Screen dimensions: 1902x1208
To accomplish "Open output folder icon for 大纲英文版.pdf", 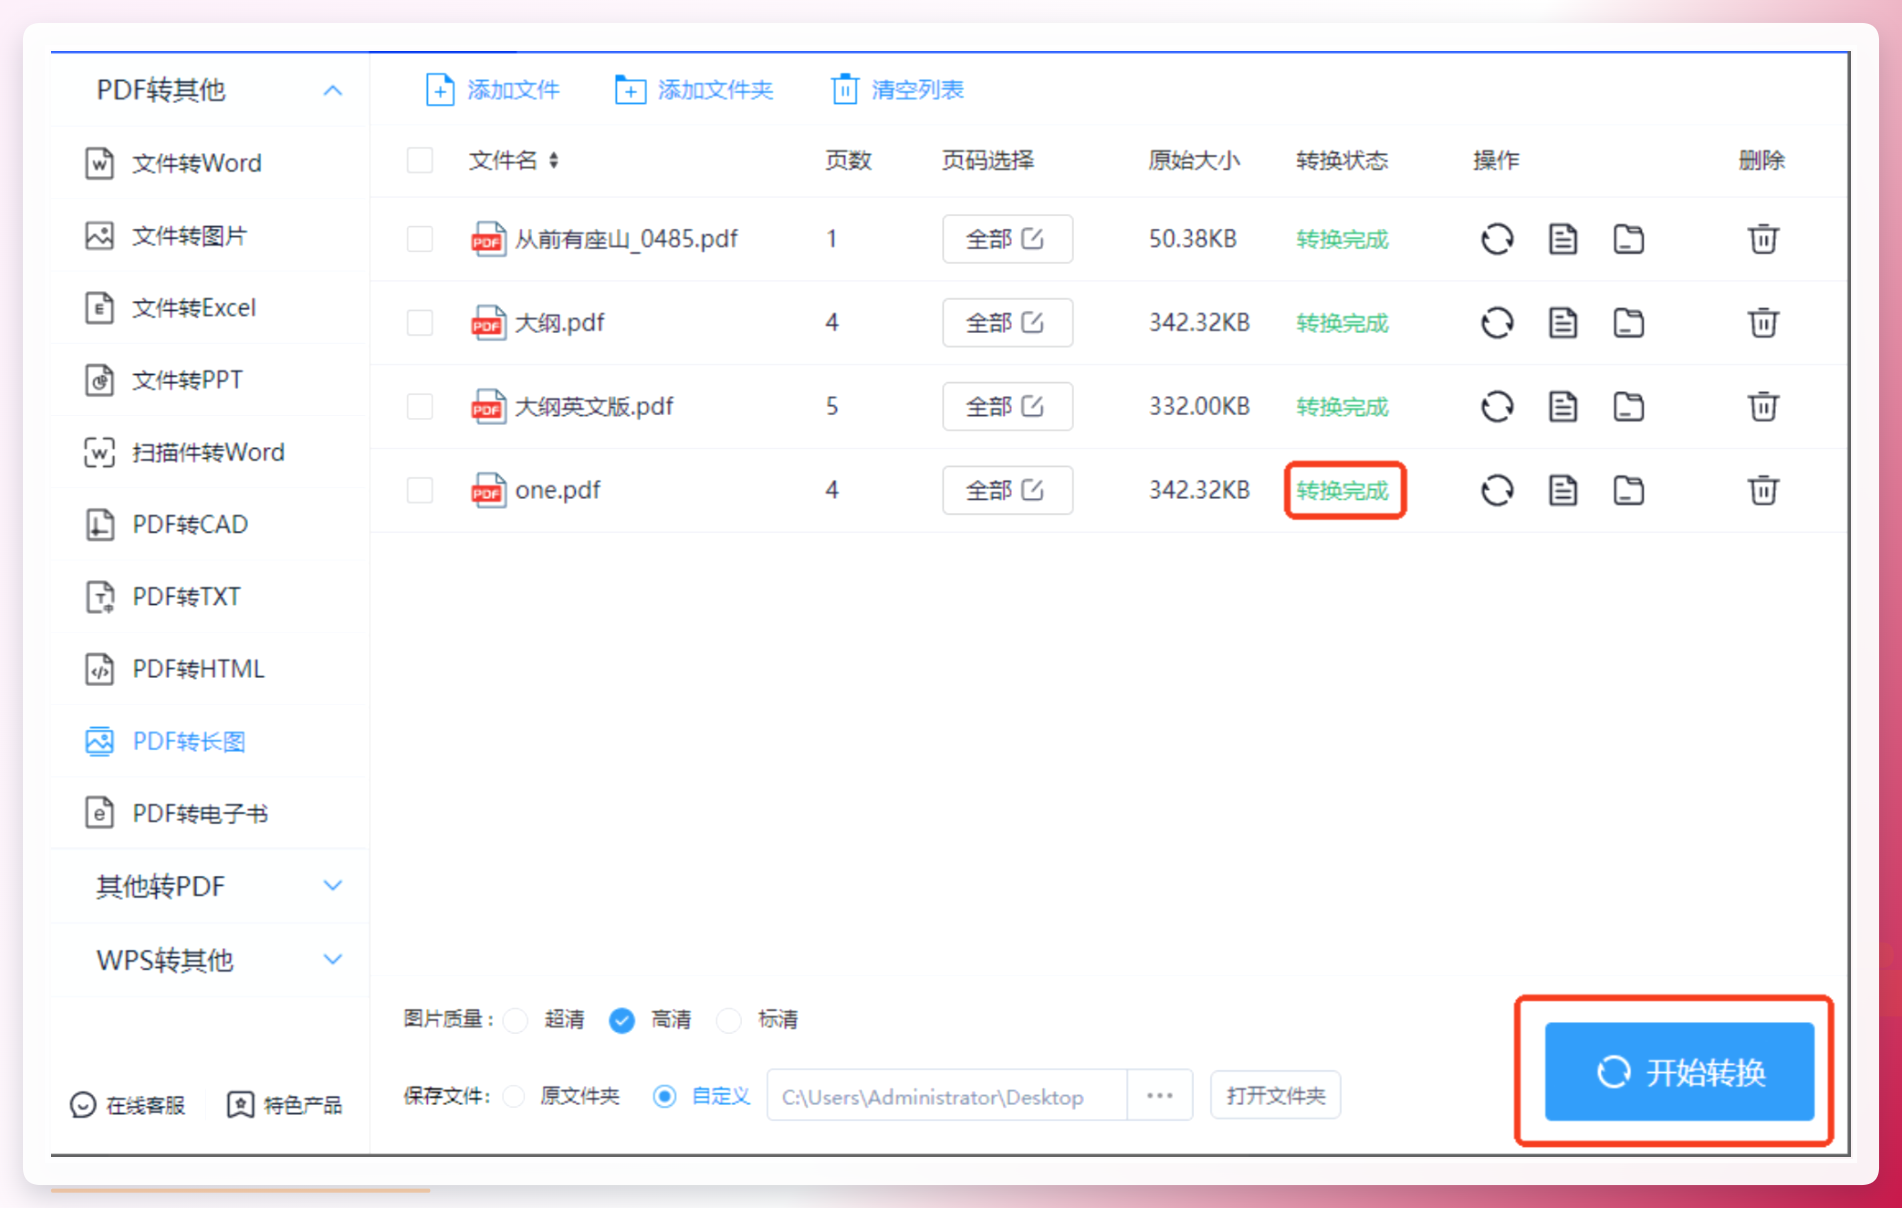I will point(1628,407).
